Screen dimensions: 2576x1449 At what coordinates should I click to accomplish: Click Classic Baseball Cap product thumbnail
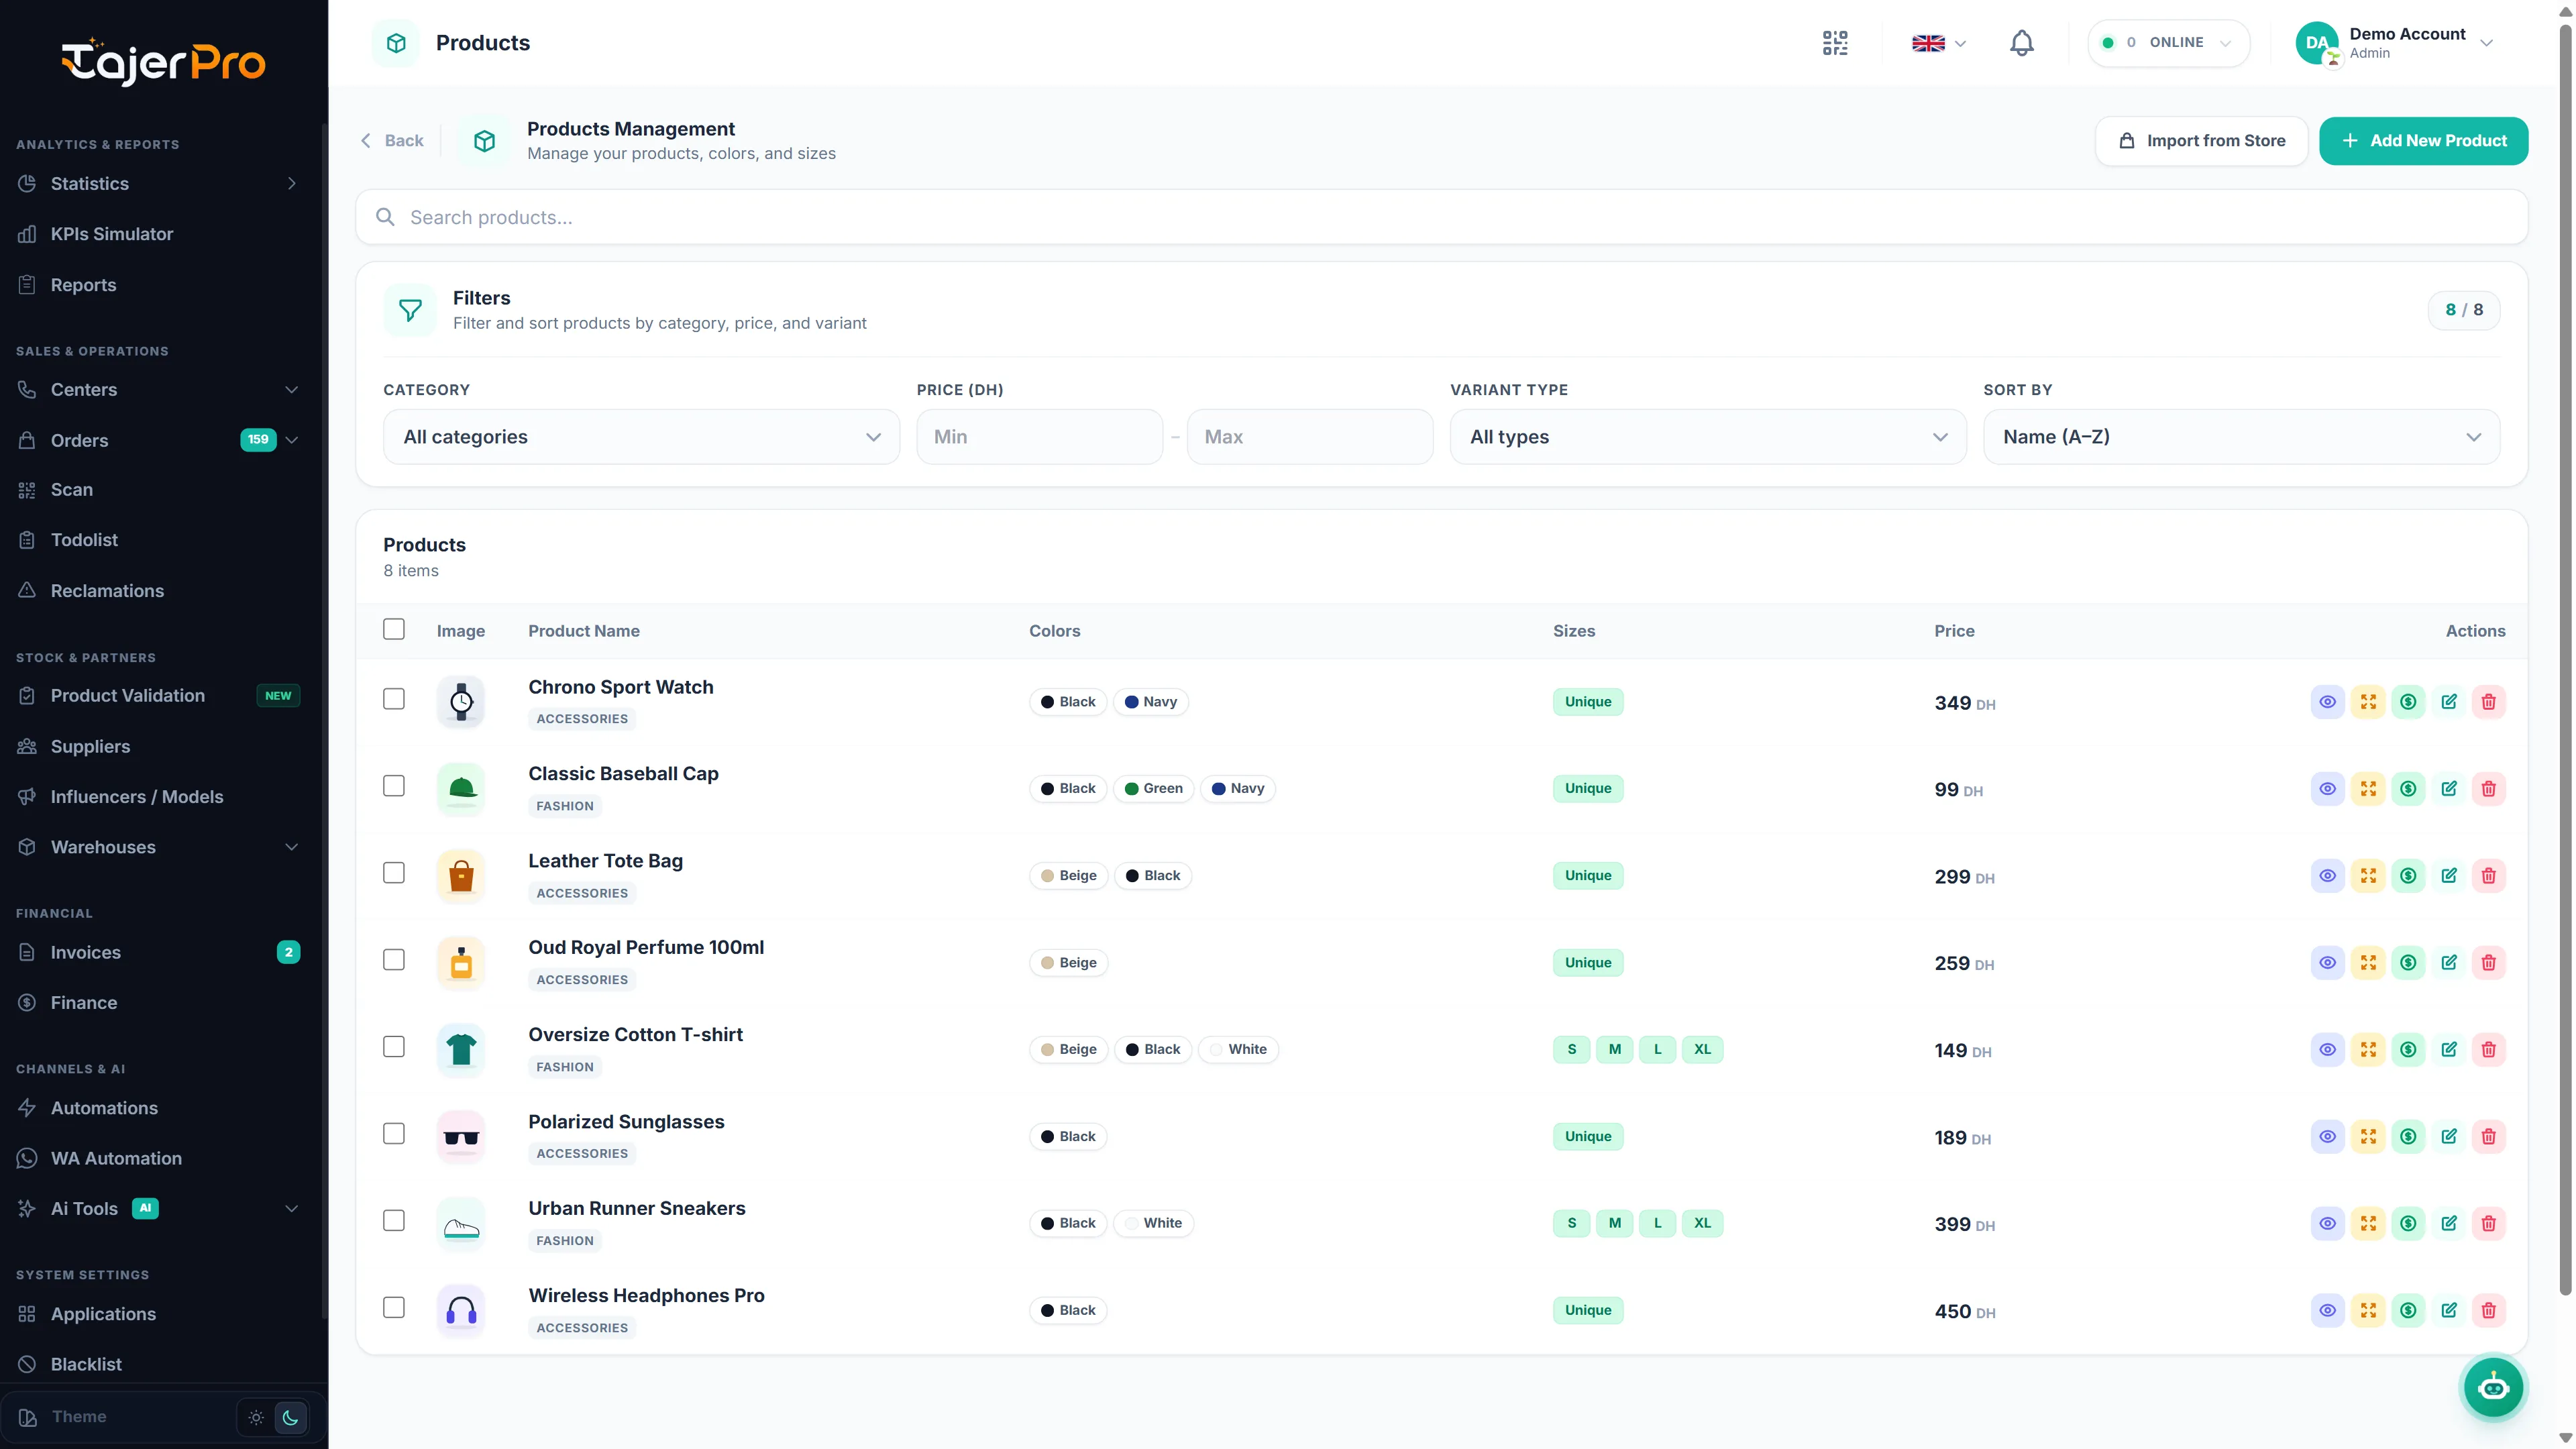point(461,789)
